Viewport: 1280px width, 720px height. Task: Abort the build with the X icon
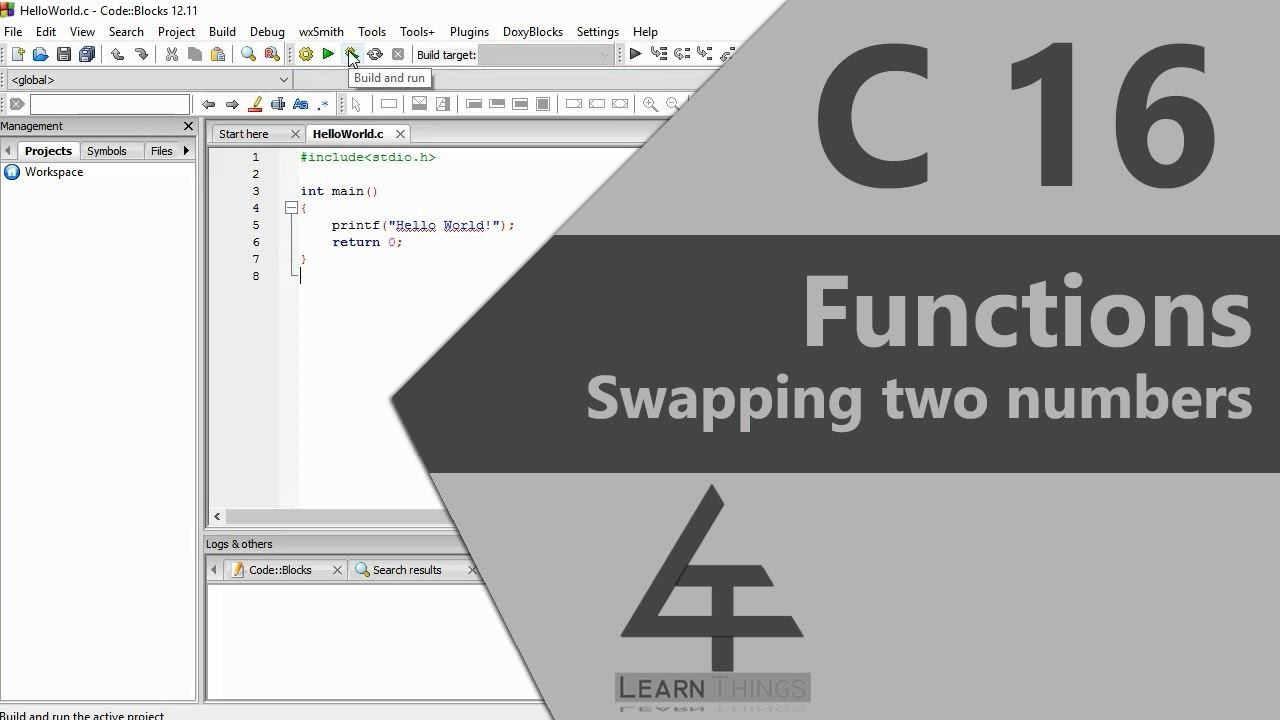398,55
